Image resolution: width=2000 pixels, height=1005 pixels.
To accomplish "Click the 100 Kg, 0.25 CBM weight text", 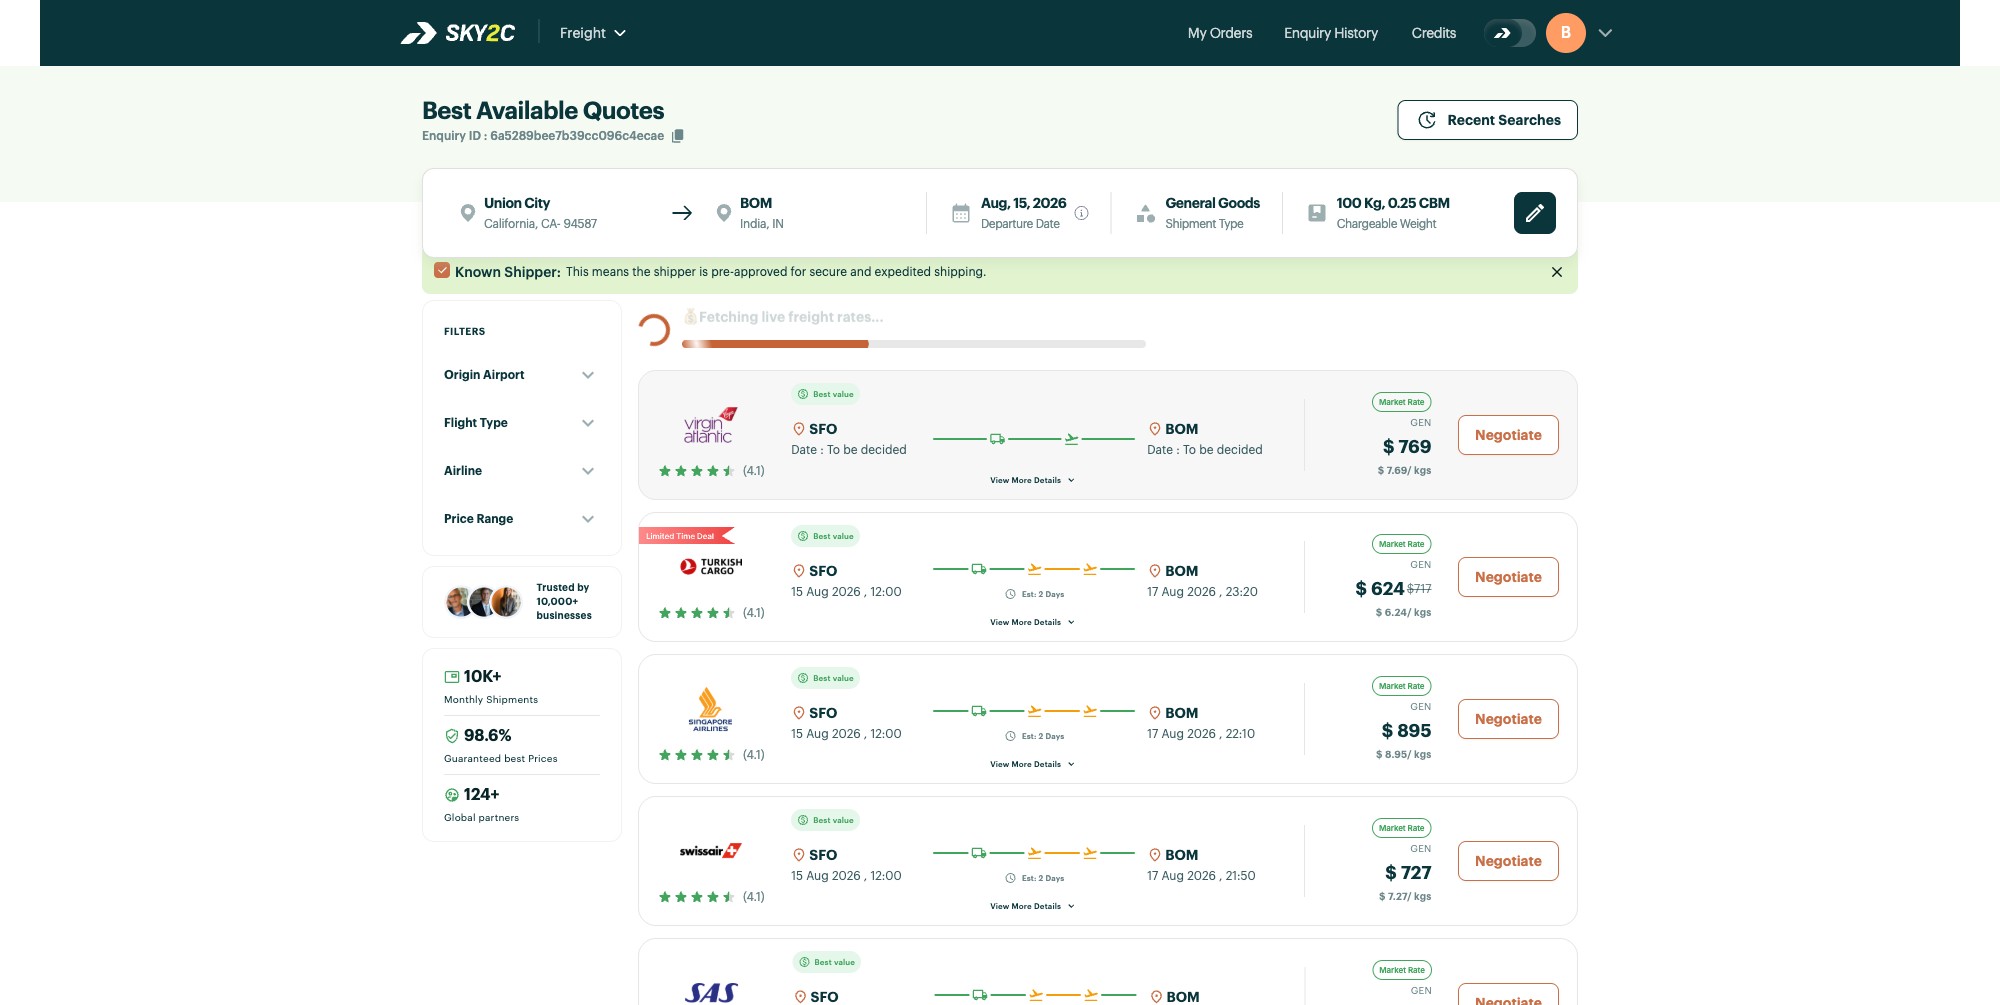I will point(1393,203).
